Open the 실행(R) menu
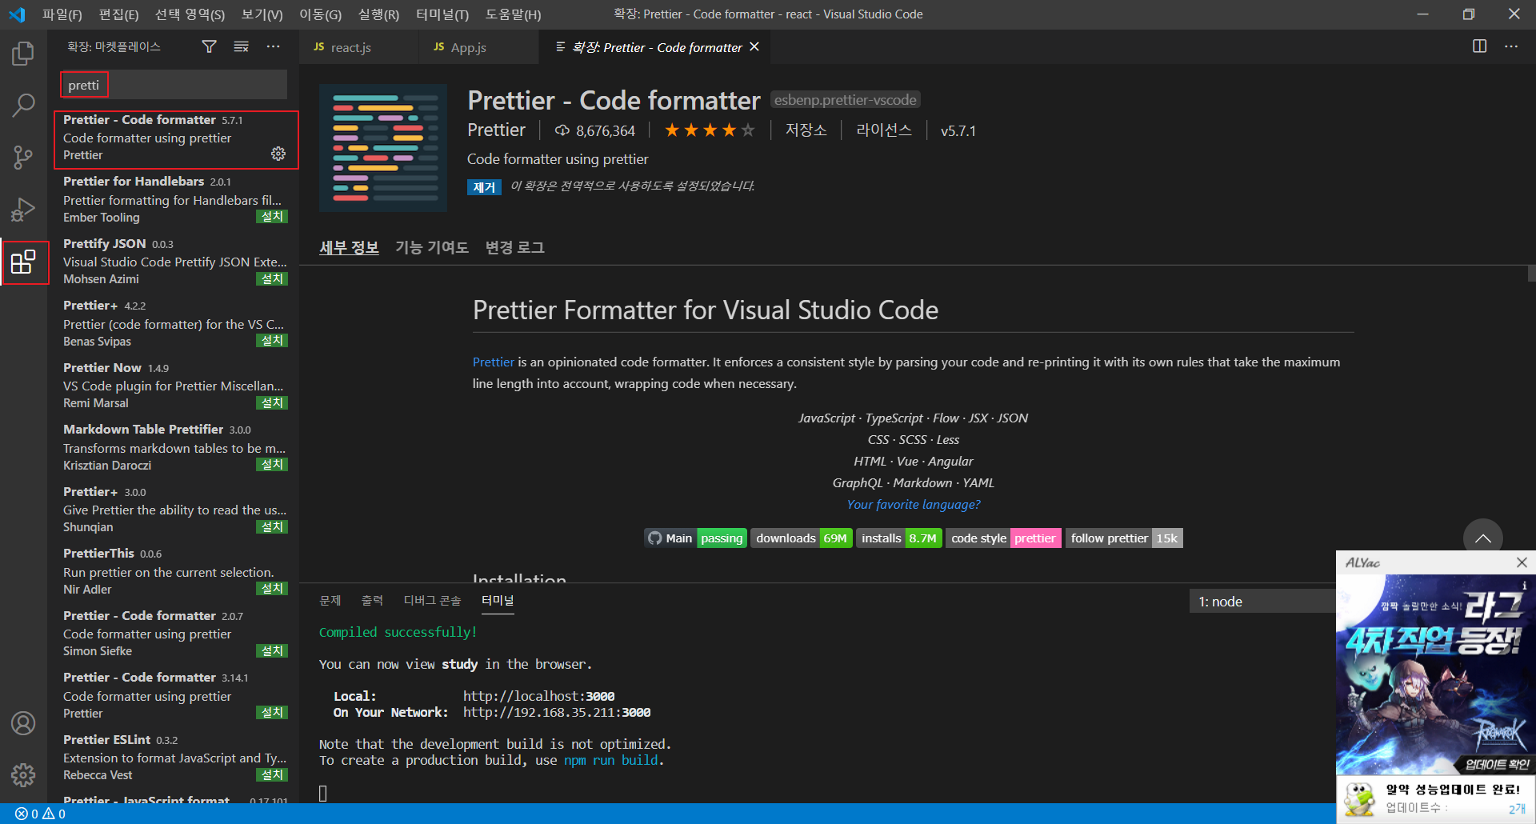1536x824 pixels. click(x=379, y=14)
